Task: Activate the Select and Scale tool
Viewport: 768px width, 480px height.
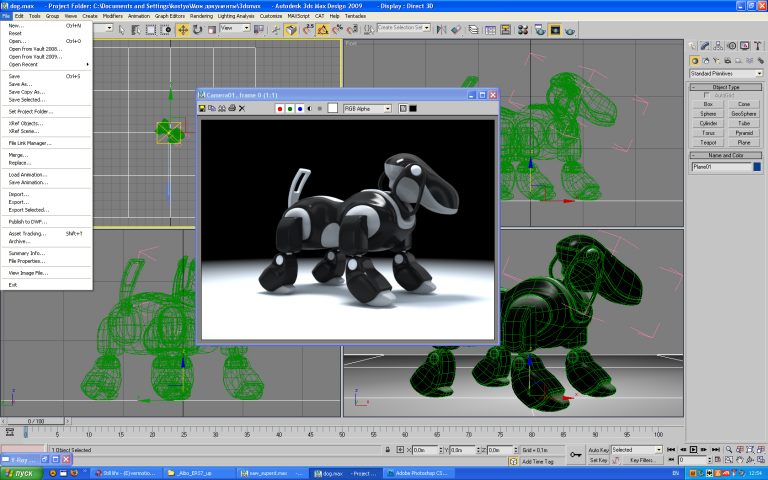Action: pos(212,30)
